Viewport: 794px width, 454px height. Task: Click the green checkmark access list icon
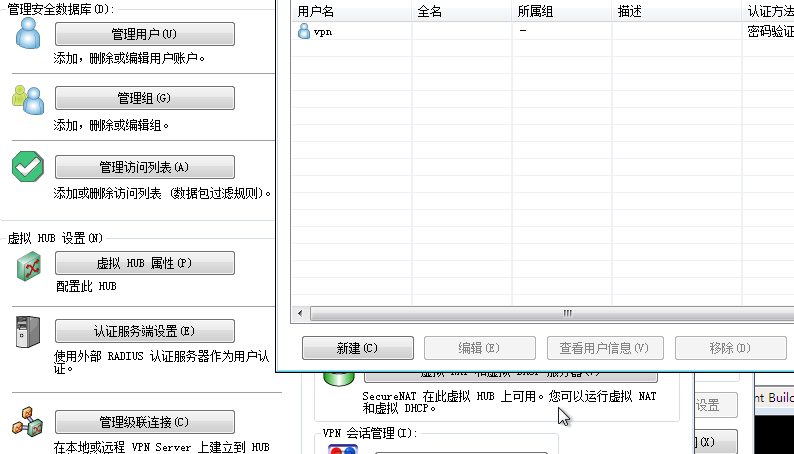[x=28, y=167]
